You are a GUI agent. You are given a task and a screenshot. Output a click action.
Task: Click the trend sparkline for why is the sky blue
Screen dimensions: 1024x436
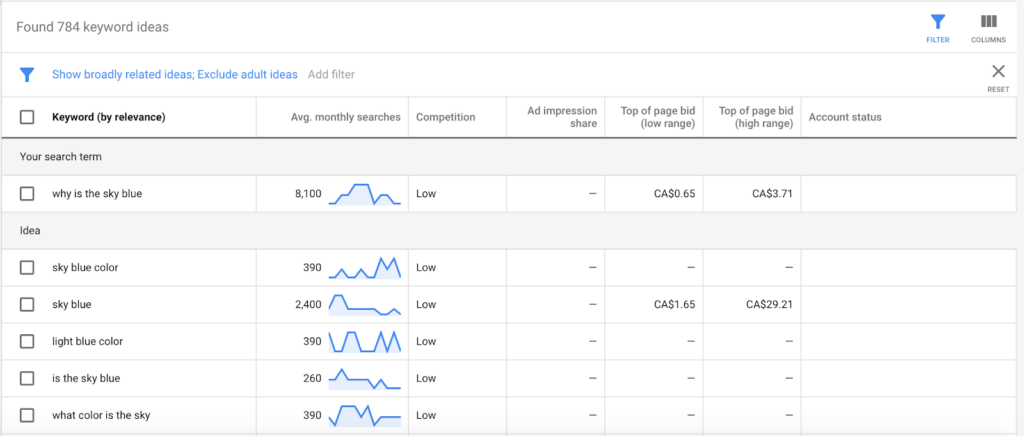click(x=364, y=194)
